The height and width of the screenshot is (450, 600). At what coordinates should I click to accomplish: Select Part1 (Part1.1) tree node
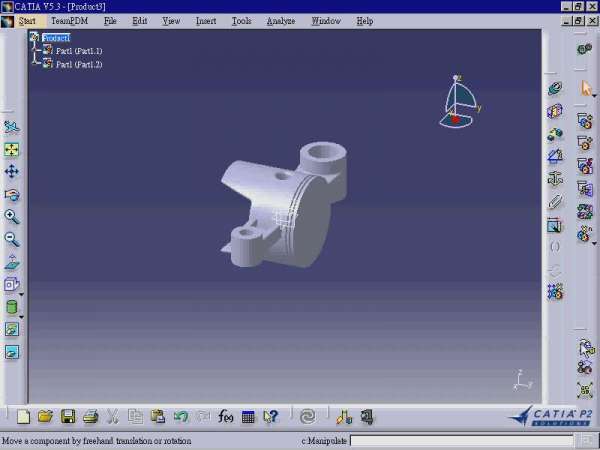[79, 51]
